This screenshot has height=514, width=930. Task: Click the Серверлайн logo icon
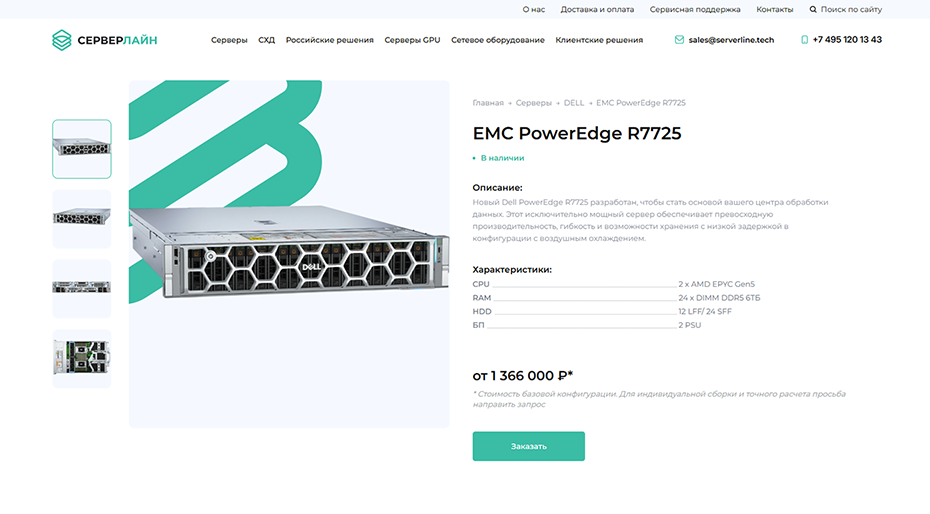point(62,40)
